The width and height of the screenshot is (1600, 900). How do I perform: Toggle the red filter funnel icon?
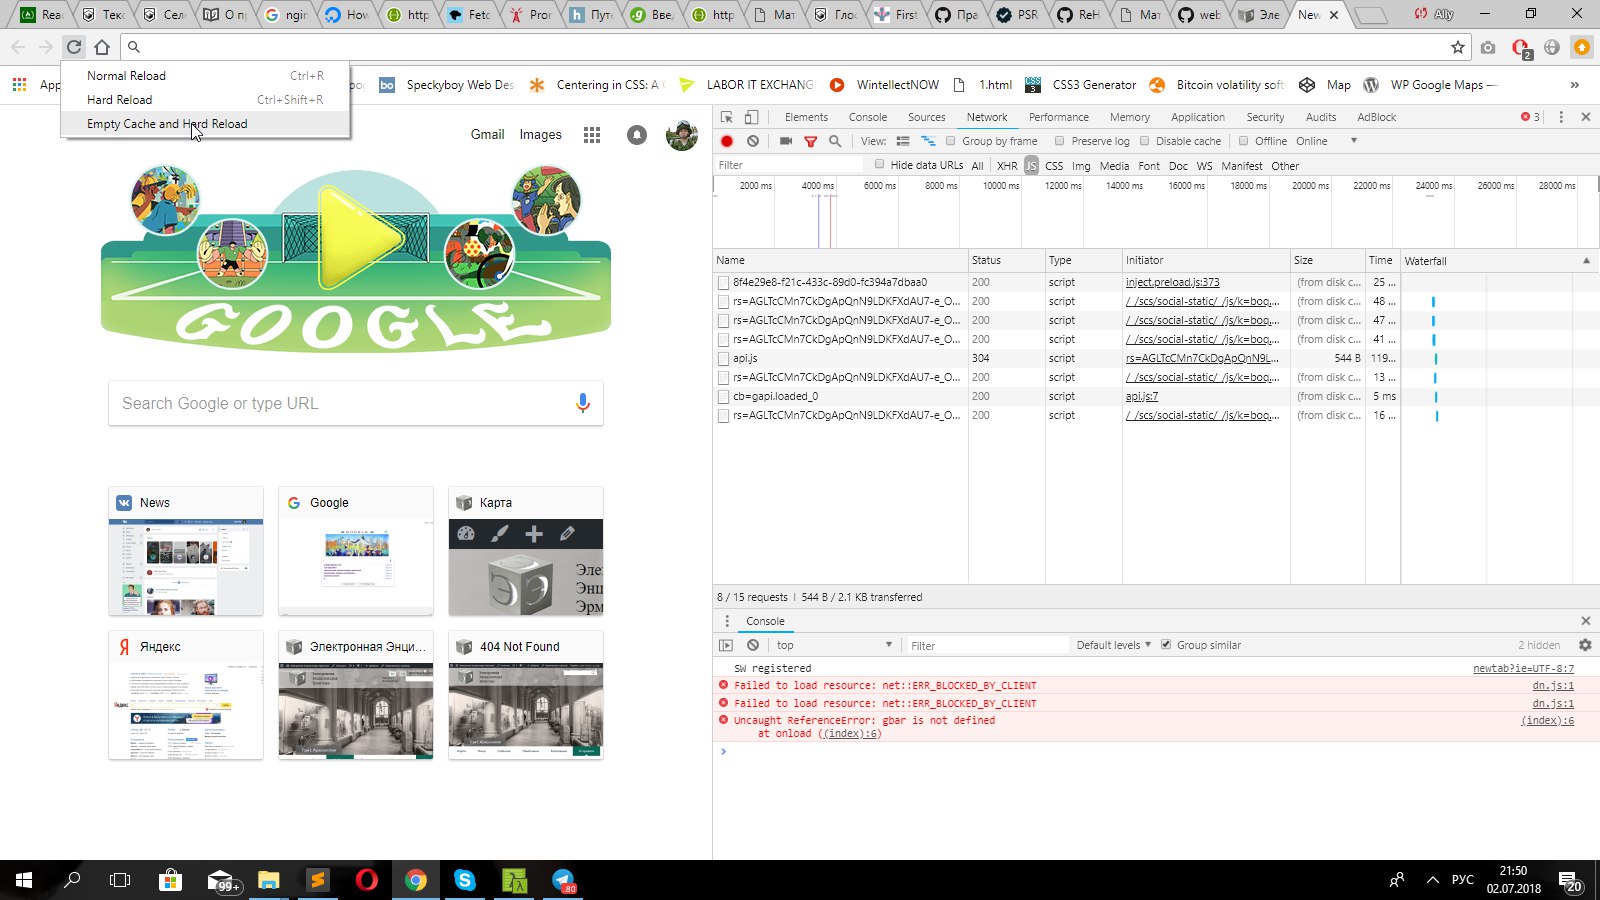[x=811, y=141]
